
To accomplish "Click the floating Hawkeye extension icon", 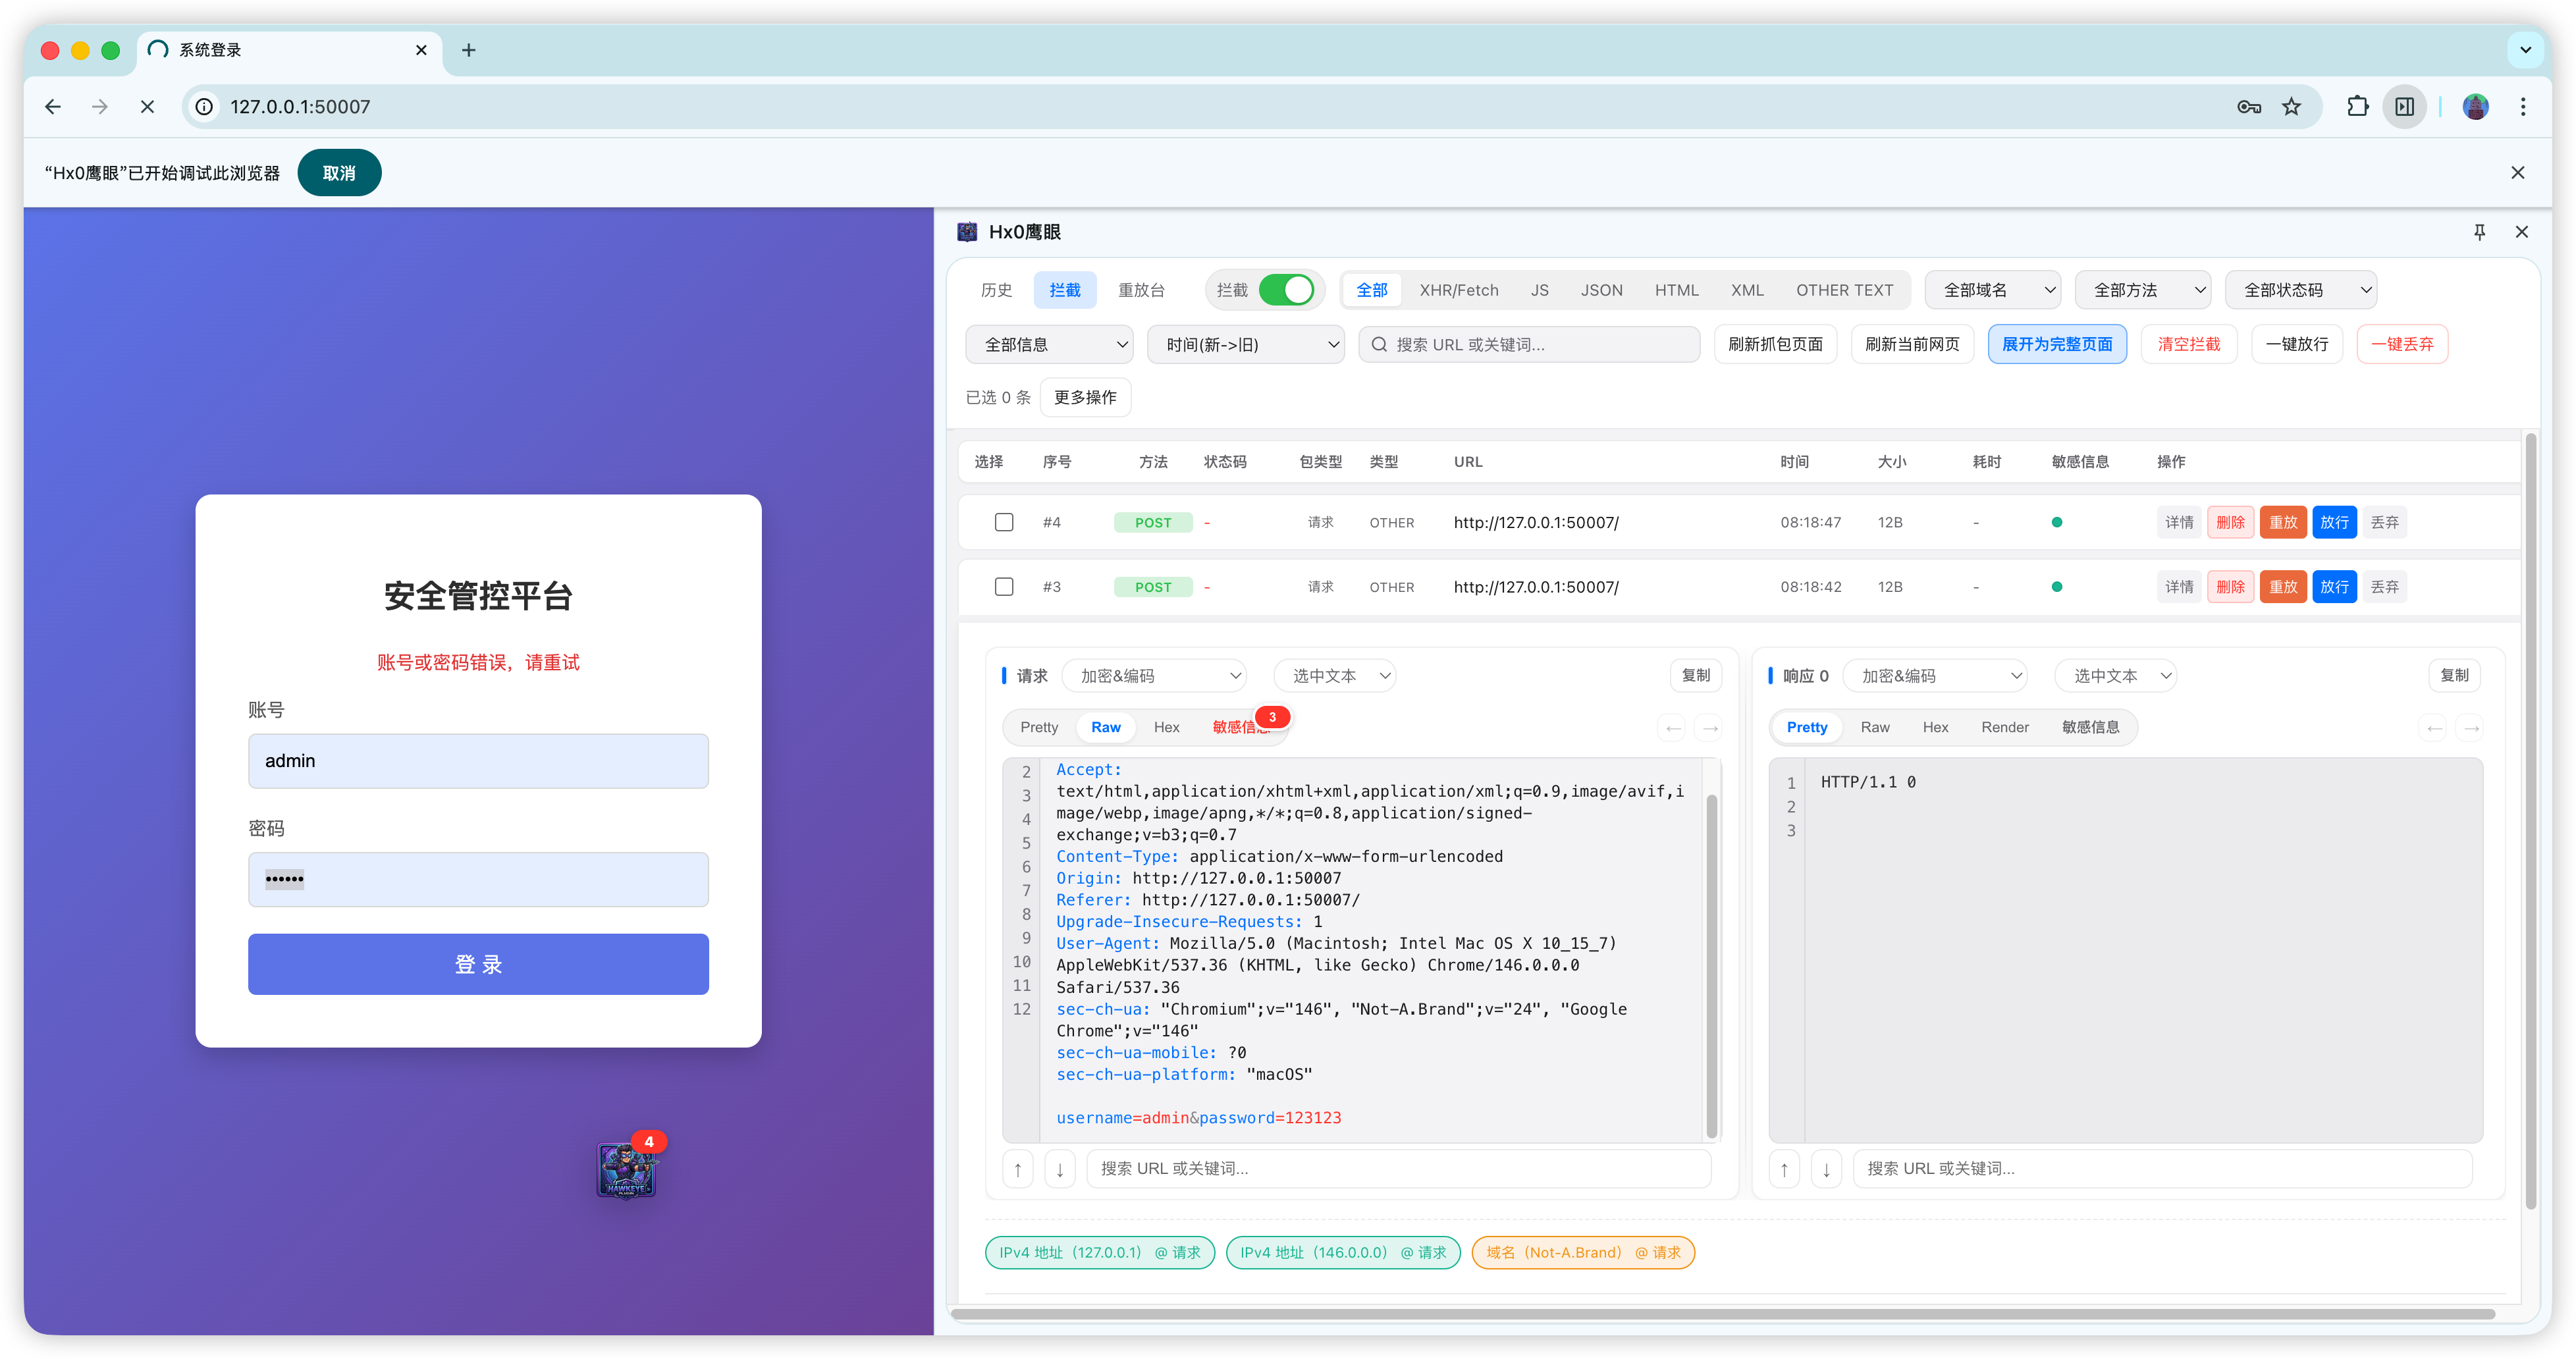I will pos(626,1169).
